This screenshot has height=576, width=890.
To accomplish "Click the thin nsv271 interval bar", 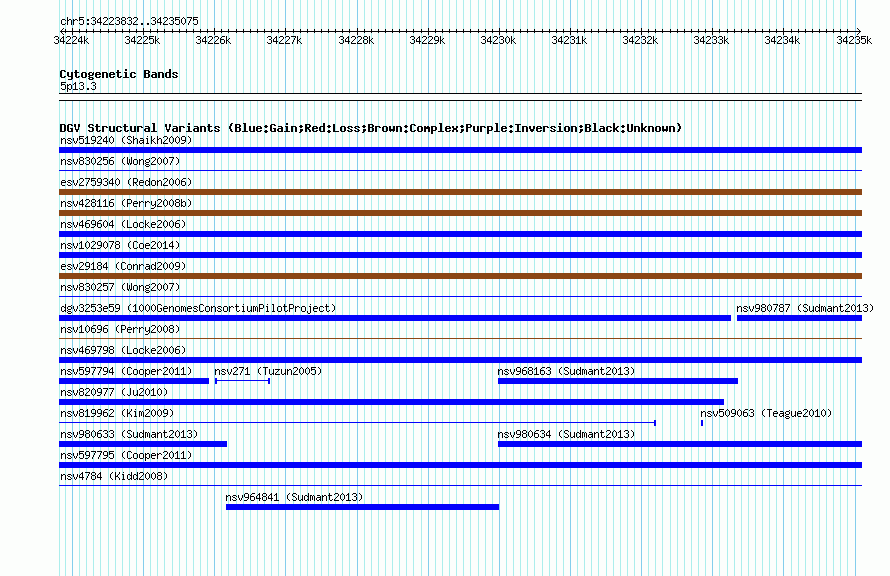I will tap(242, 381).
